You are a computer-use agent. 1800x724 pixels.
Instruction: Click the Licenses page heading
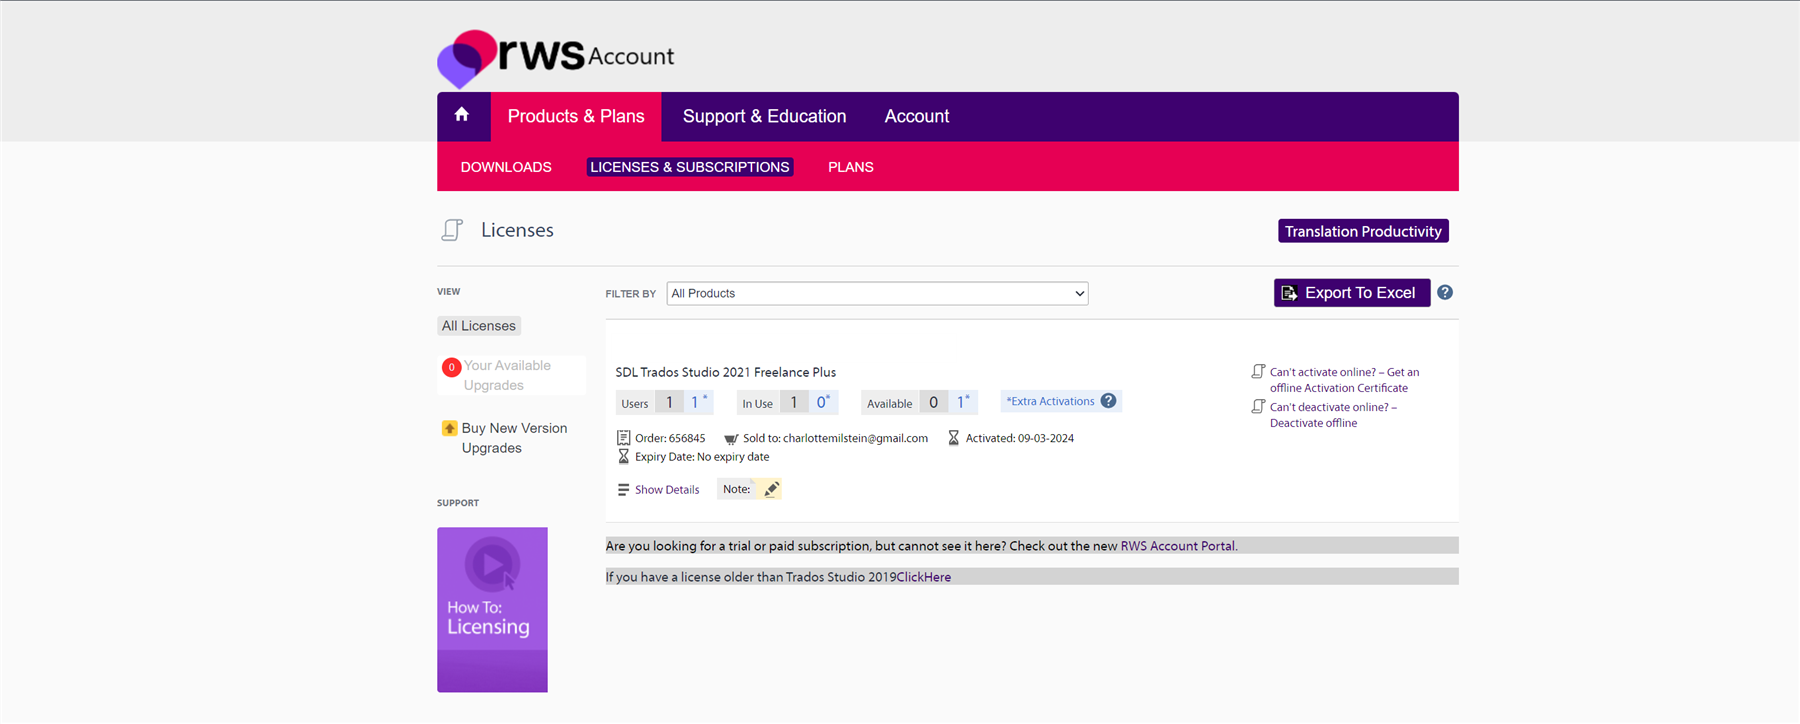pyautogui.click(x=517, y=230)
